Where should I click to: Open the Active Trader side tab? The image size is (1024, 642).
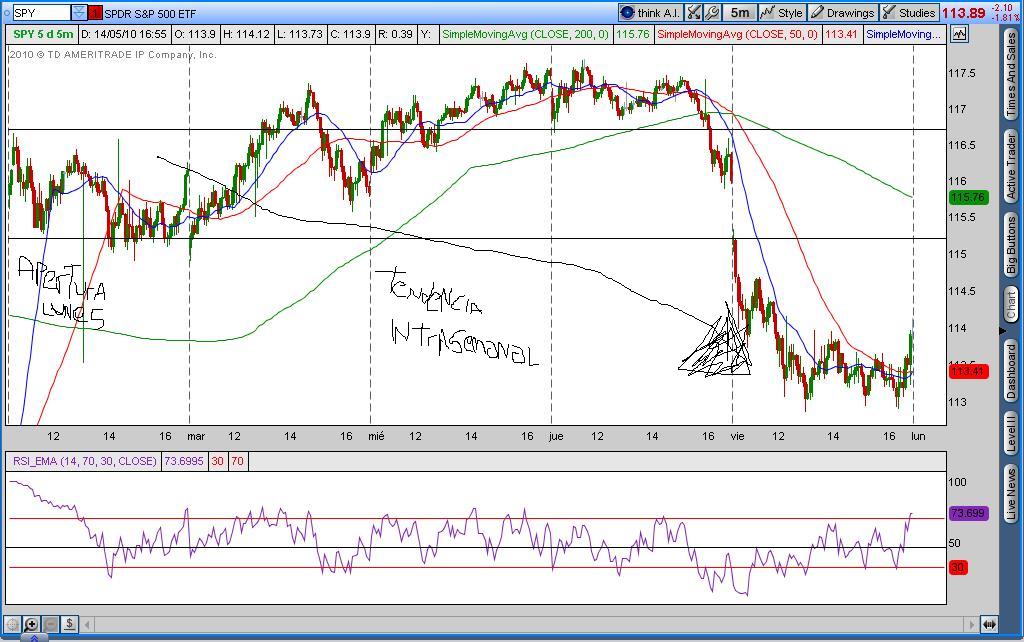(x=1011, y=165)
